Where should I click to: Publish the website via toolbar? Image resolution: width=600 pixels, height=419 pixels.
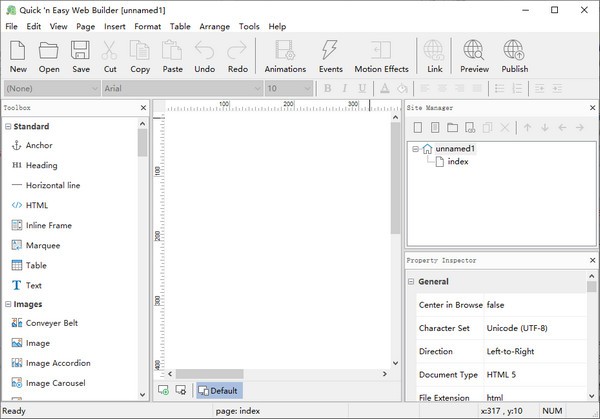[514, 55]
